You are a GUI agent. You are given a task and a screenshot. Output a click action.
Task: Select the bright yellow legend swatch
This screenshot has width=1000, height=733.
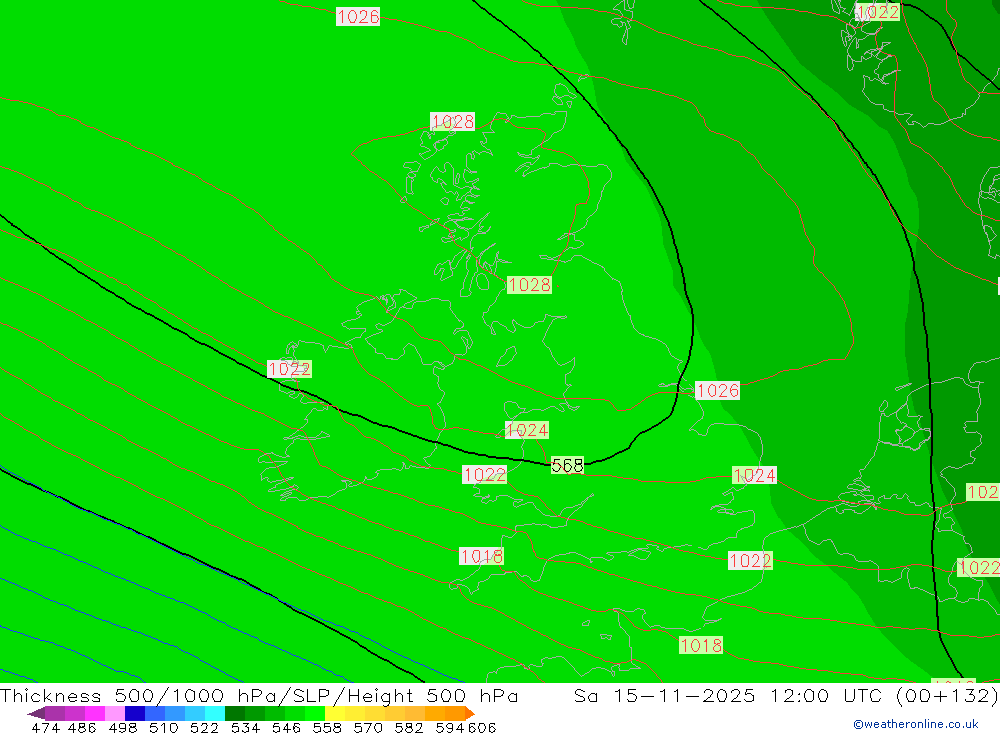(335, 713)
